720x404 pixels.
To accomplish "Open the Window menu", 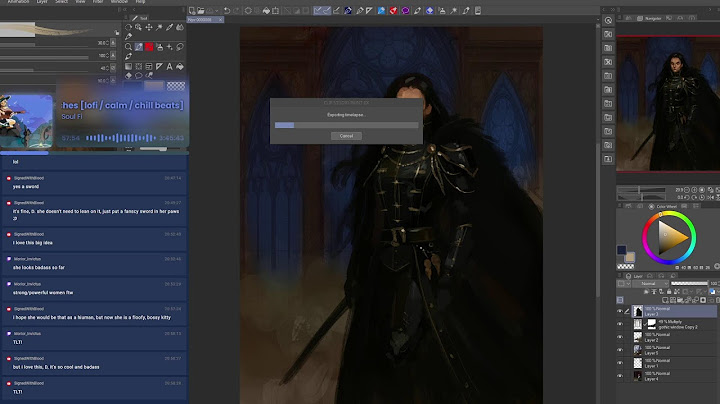I will coord(119,2).
